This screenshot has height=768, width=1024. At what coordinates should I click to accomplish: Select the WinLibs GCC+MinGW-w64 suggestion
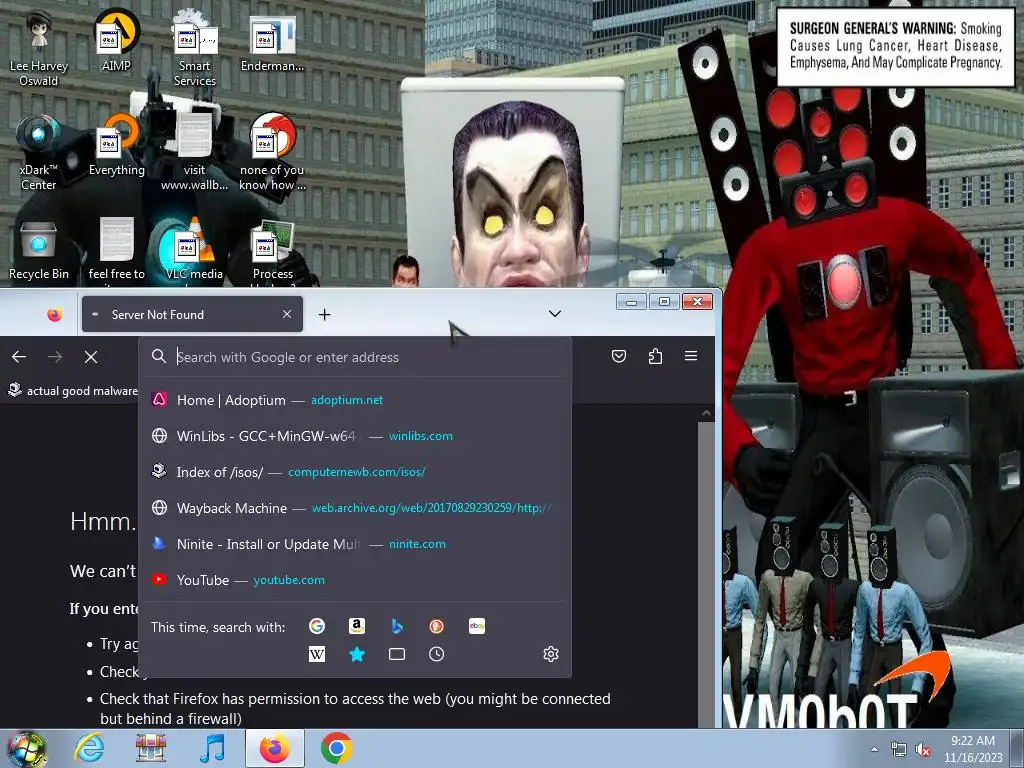pyautogui.click(x=355, y=436)
